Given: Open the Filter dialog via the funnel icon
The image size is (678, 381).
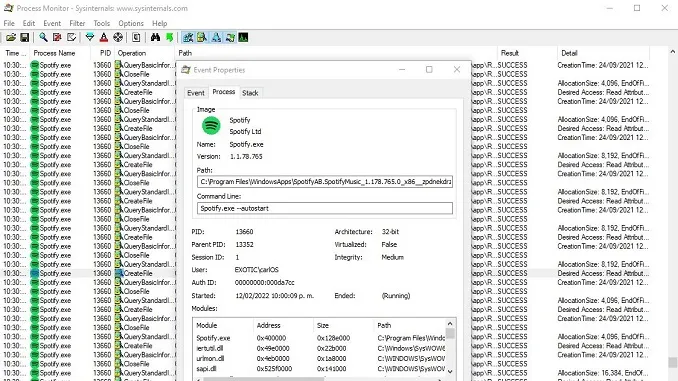Looking at the screenshot, I should click(90, 38).
